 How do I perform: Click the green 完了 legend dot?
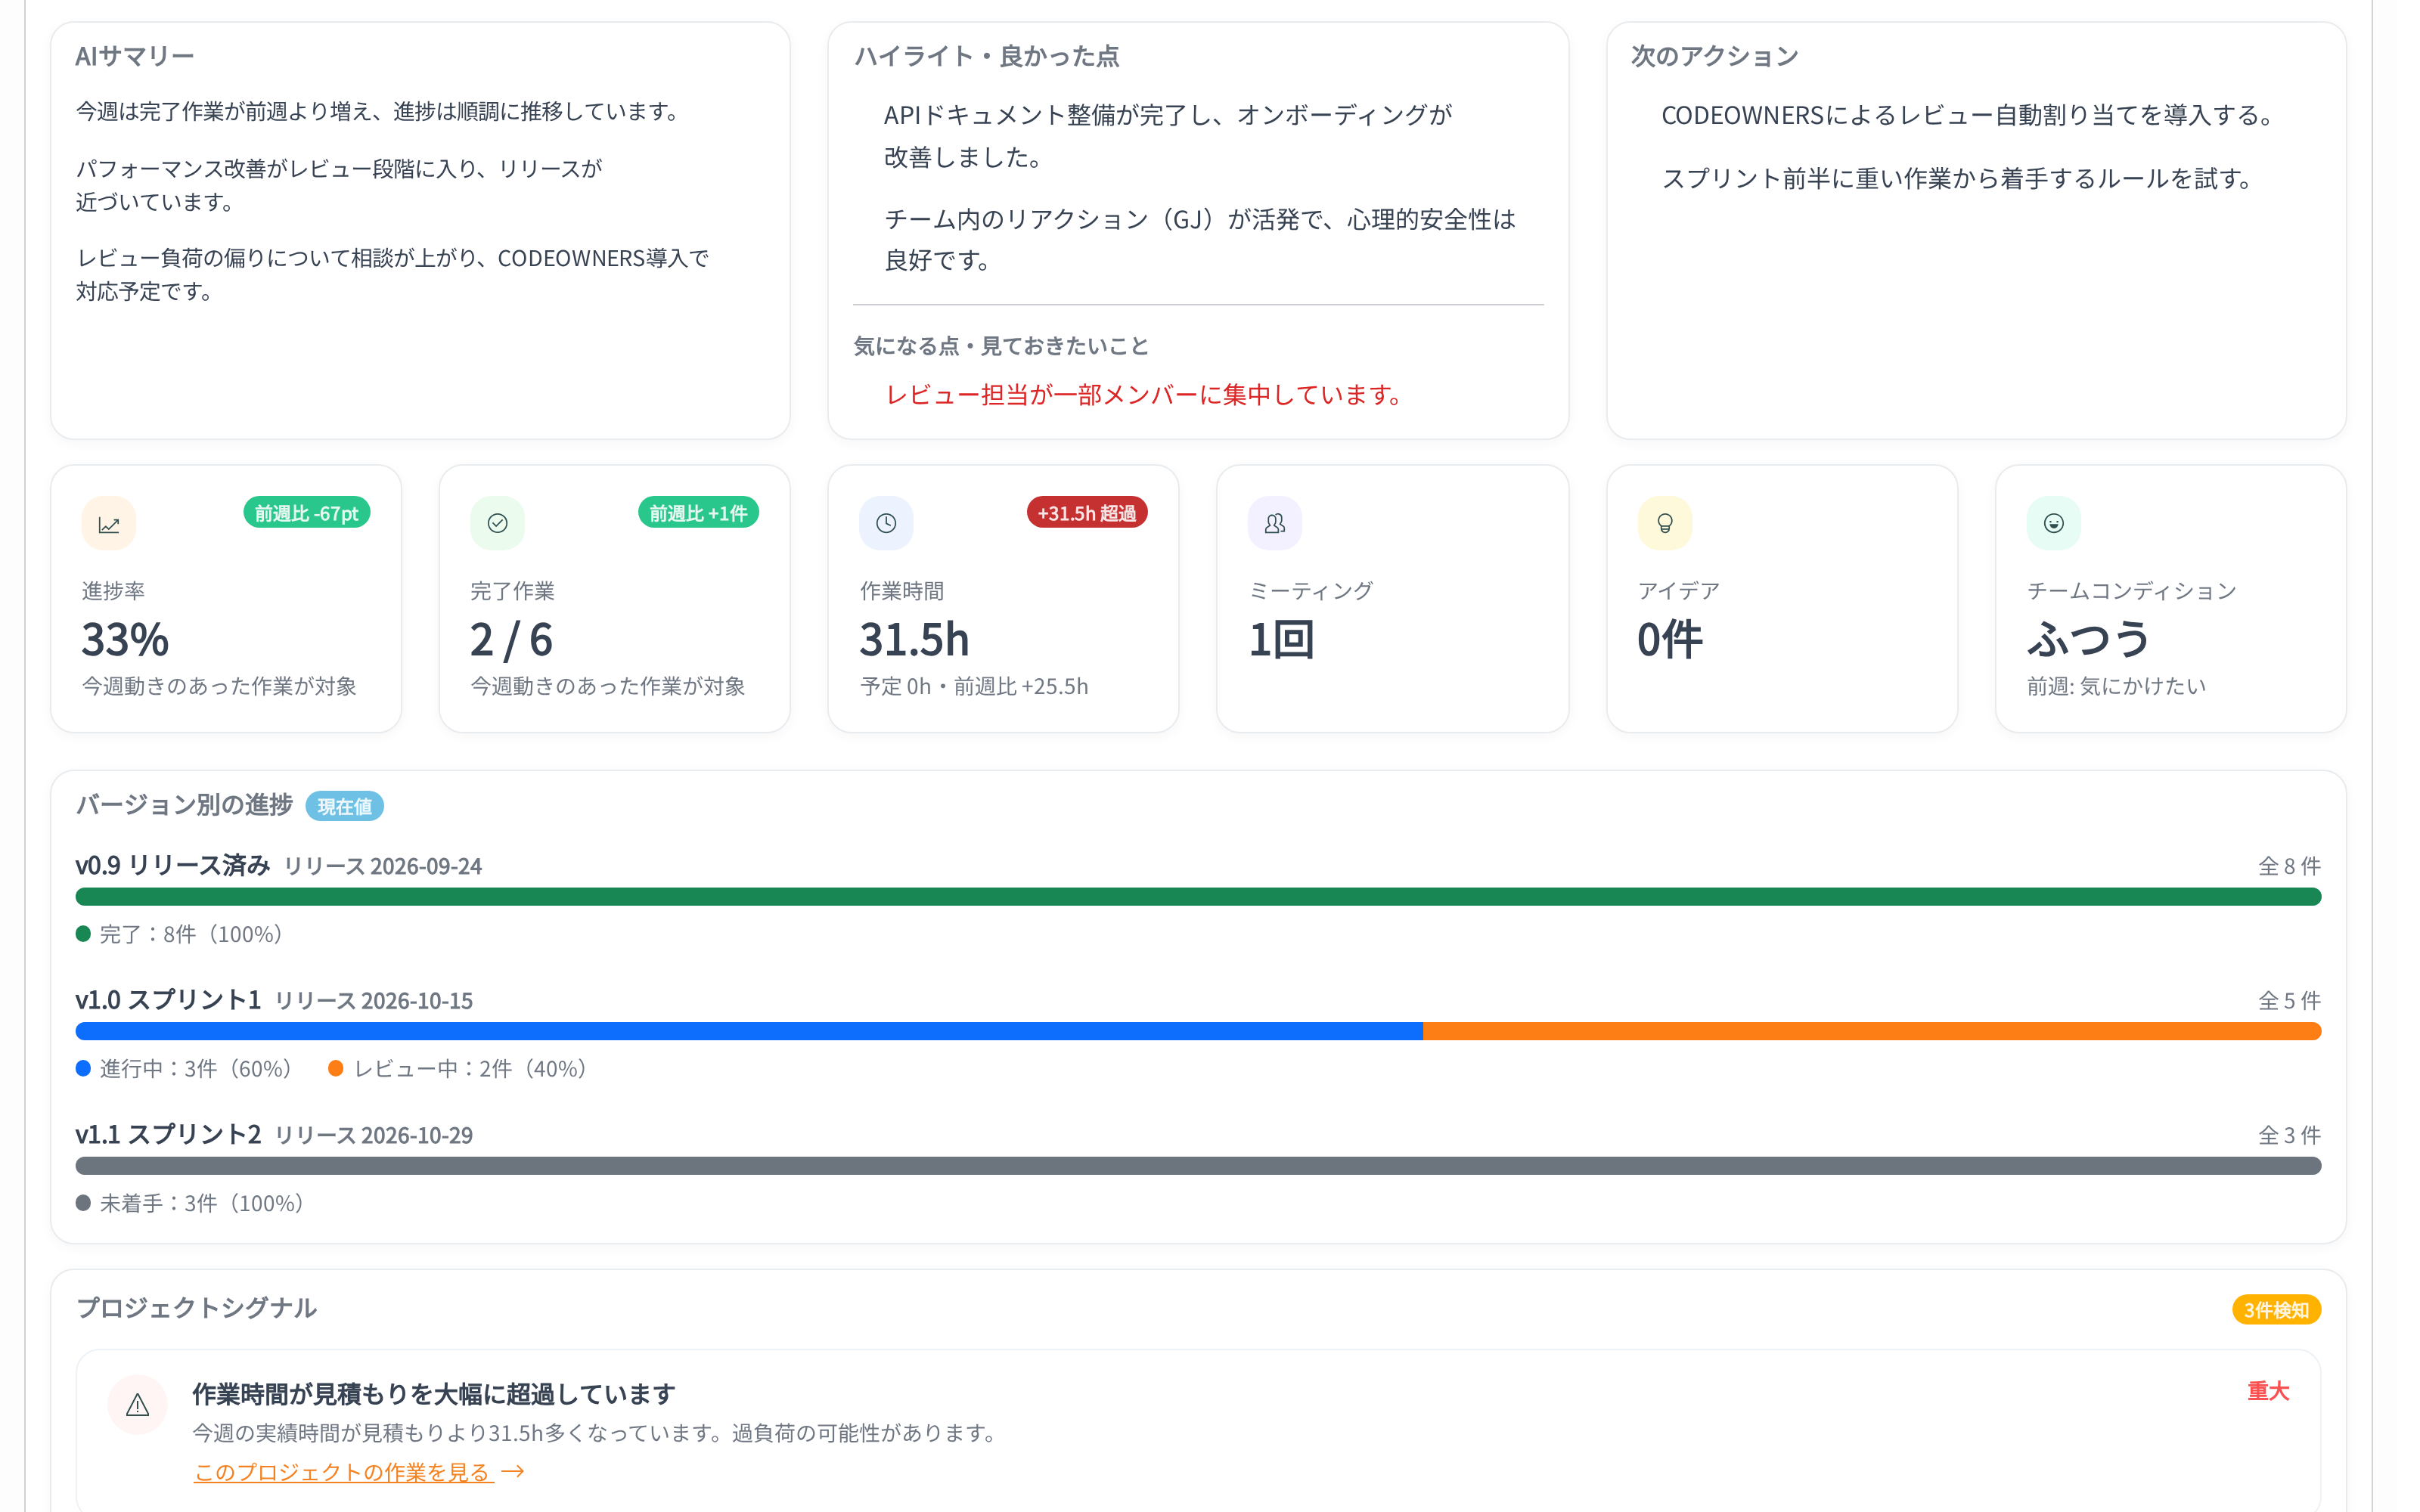point(84,934)
